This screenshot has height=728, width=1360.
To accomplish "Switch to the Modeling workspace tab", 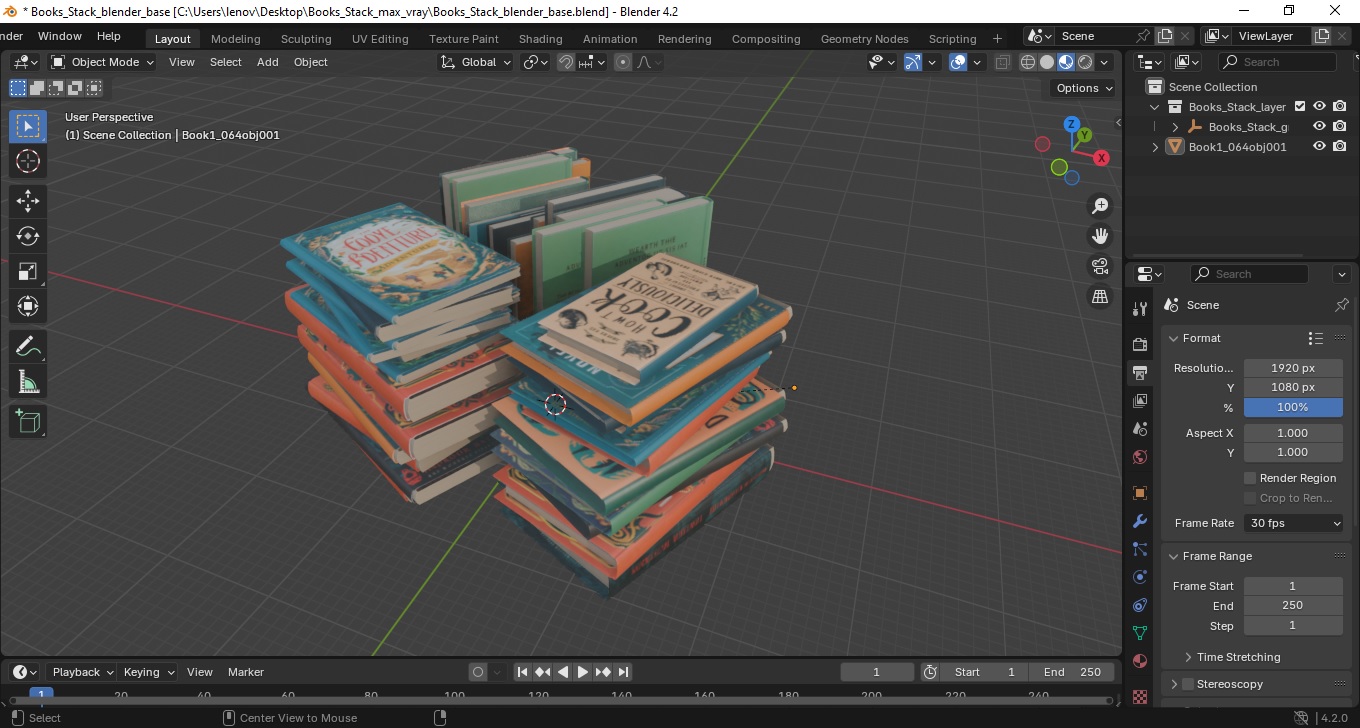I will 235,39.
